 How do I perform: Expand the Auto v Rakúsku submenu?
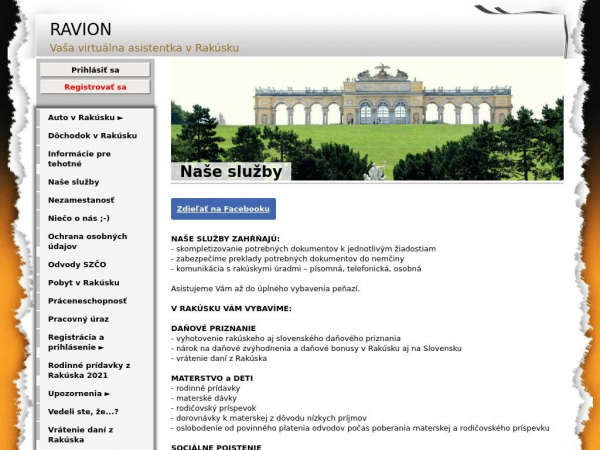(85, 117)
